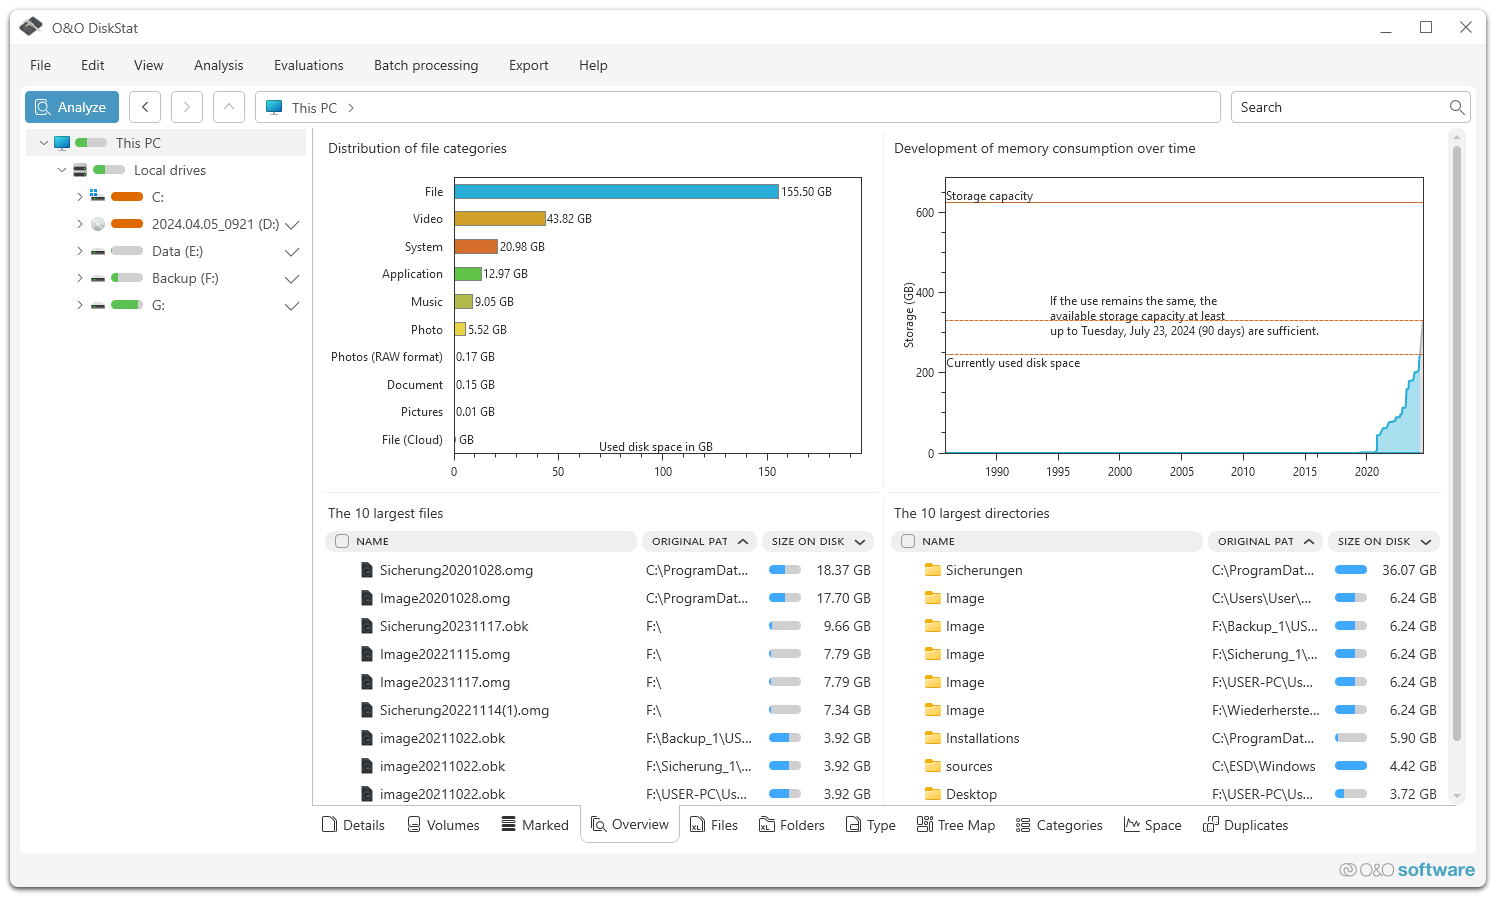Expand the C: drive tree node
The image size is (1496, 897).
(x=80, y=197)
